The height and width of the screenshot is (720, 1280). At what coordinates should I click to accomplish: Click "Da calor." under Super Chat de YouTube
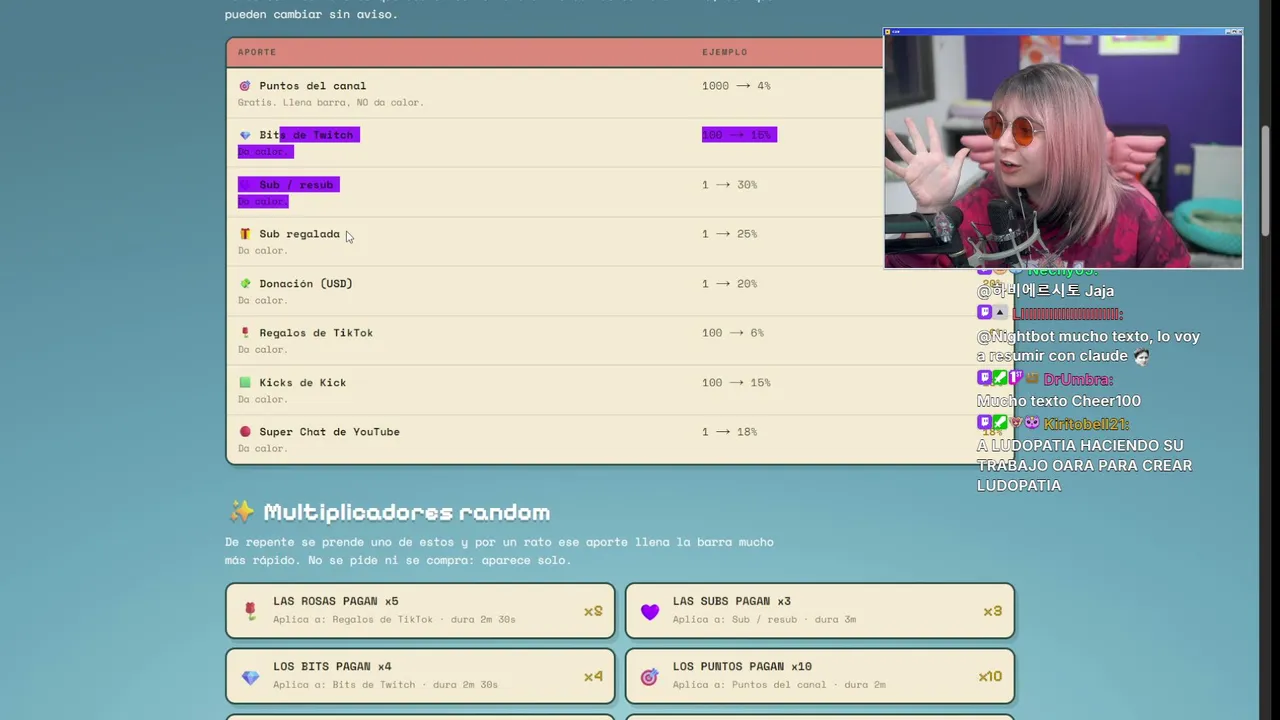pos(263,449)
